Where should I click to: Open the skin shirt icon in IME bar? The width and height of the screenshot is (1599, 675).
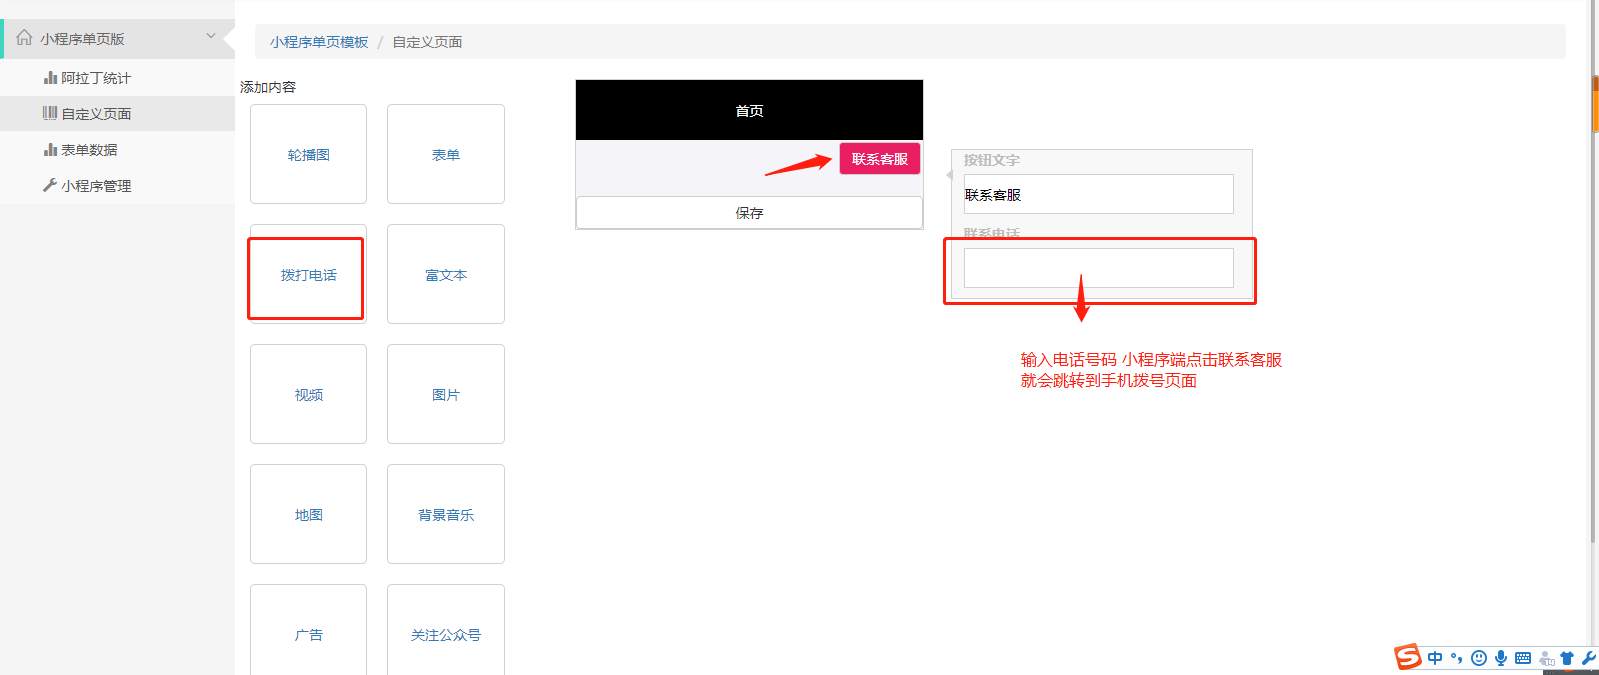[1567, 658]
